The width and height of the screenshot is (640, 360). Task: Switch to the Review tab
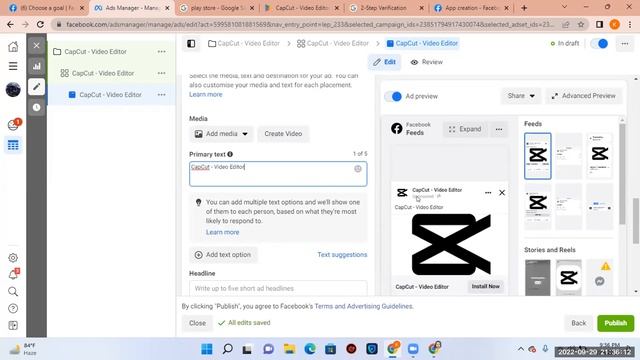point(427,62)
